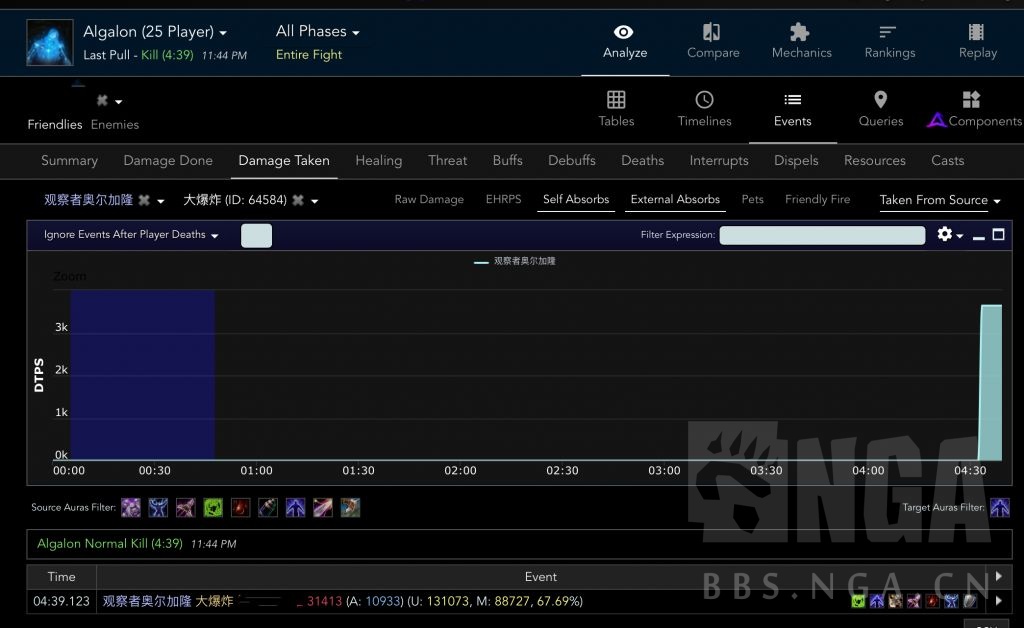The width and height of the screenshot is (1024, 628).
Task: Open the Compare view
Action: point(712,41)
